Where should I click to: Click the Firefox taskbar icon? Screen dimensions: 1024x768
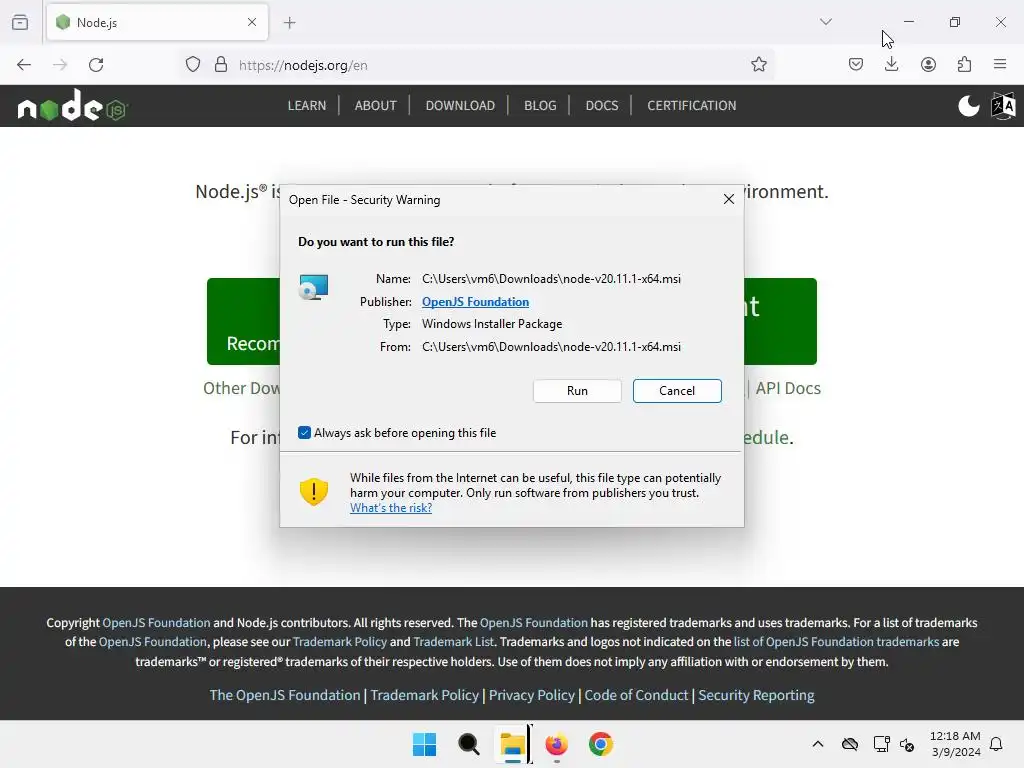556,744
